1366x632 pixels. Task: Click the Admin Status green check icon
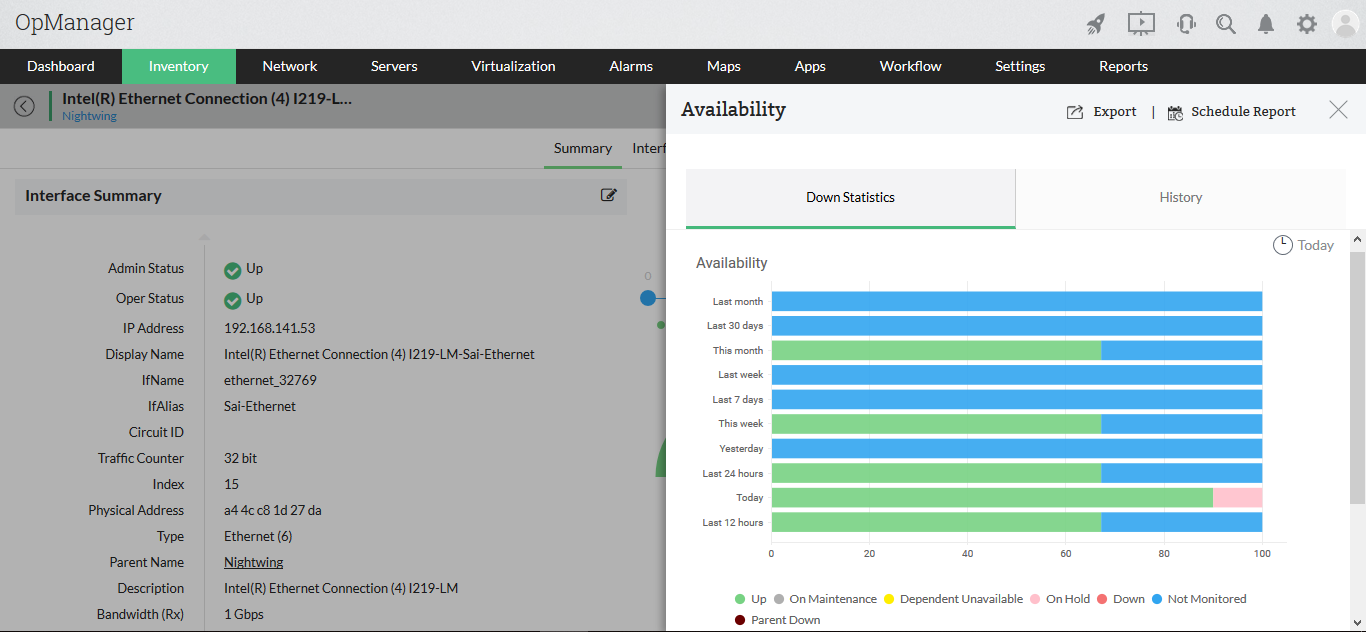(233, 270)
